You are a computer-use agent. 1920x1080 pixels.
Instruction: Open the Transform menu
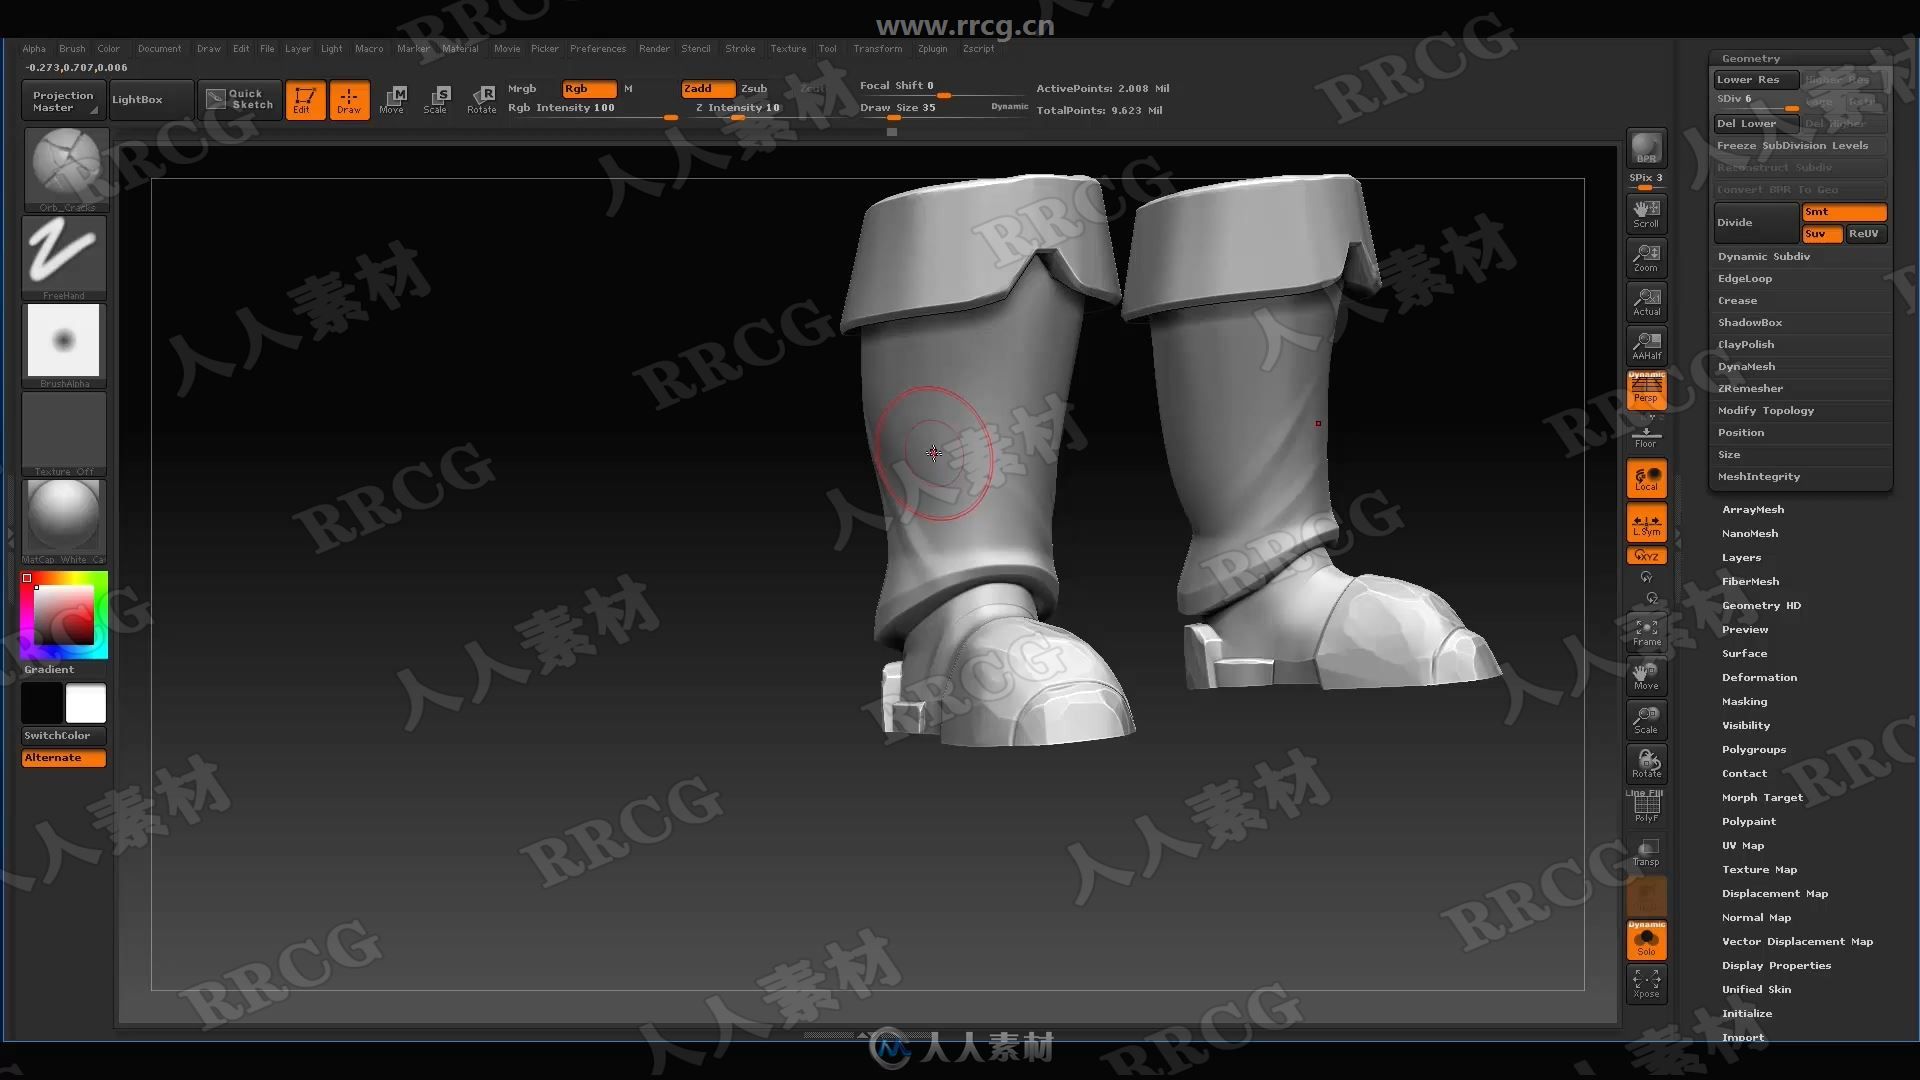click(877, 49)
